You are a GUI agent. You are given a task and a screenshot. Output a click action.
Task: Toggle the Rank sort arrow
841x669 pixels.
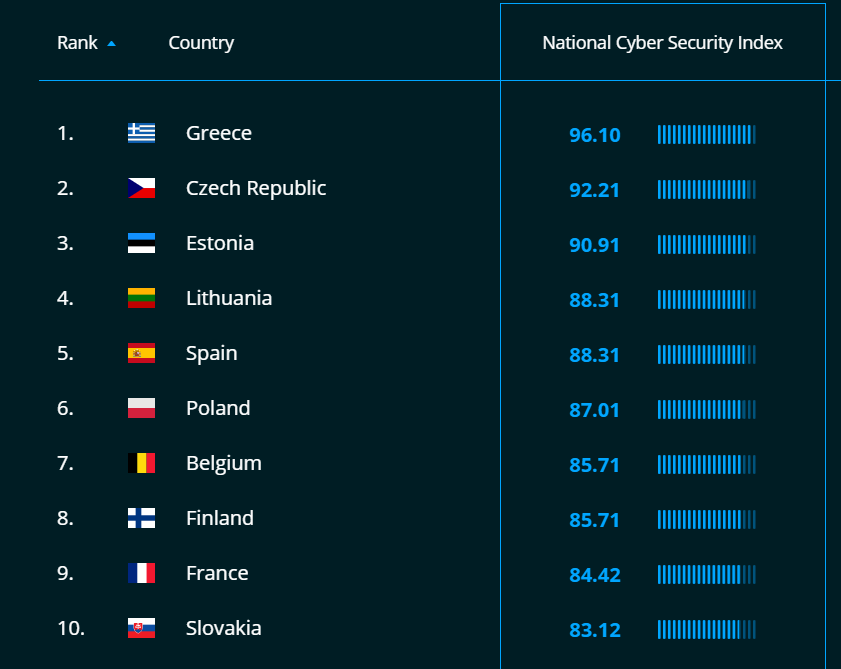tap(111, 43)
